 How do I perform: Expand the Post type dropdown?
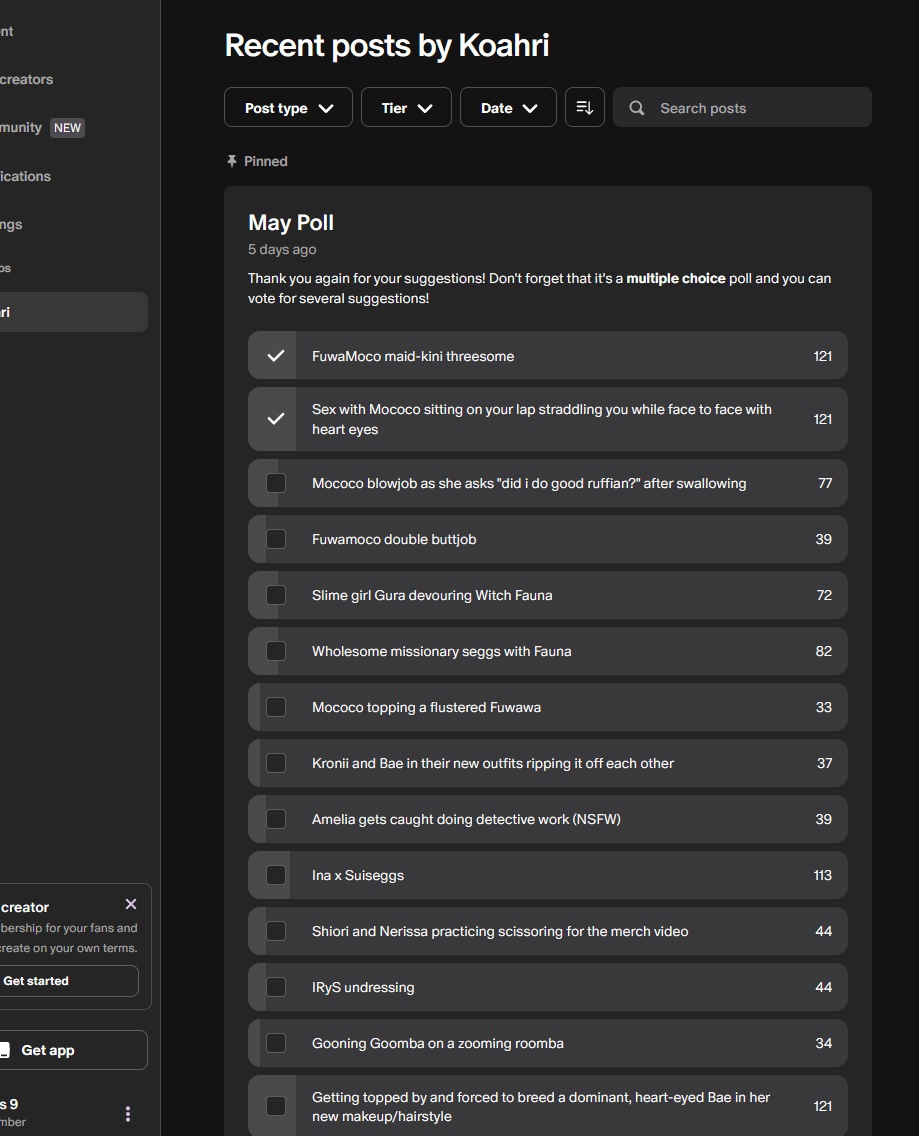click(x=288, y=108)
